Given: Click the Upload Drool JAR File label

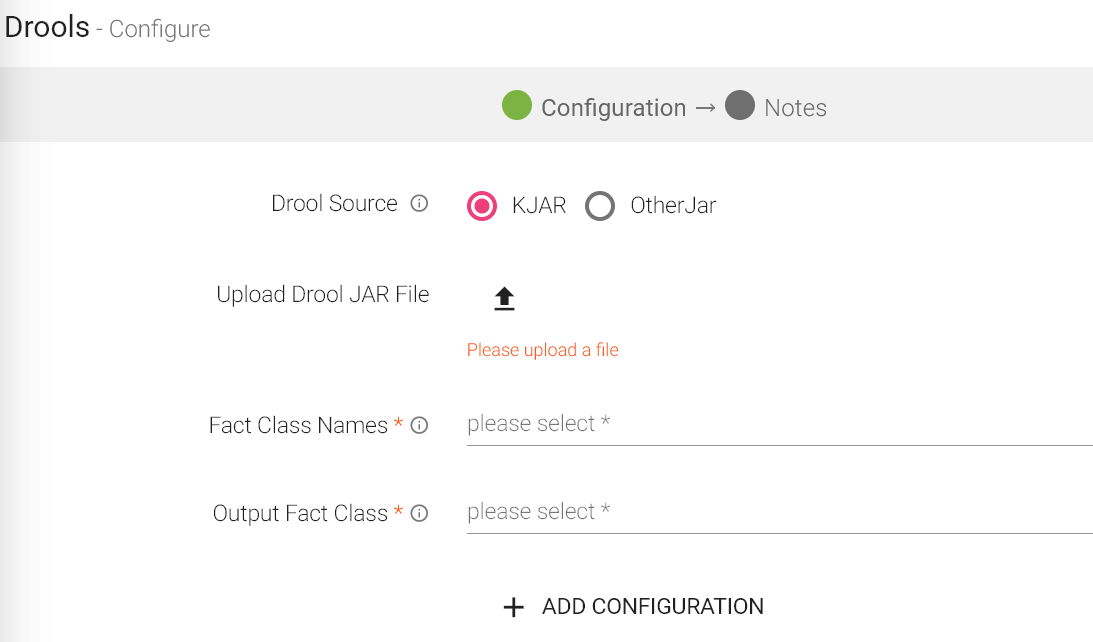Looking at the screenshot, I should click(322, 295).
